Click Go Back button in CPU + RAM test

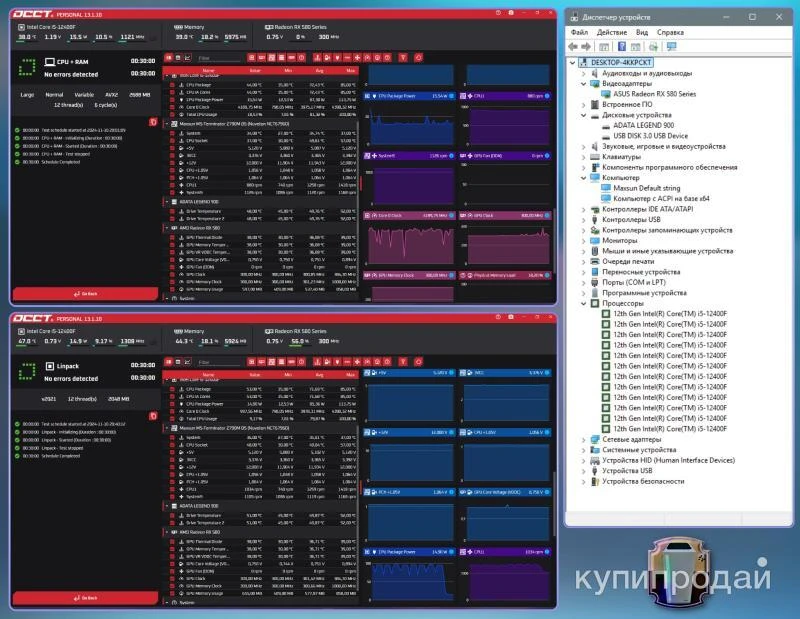click(84, 294)
